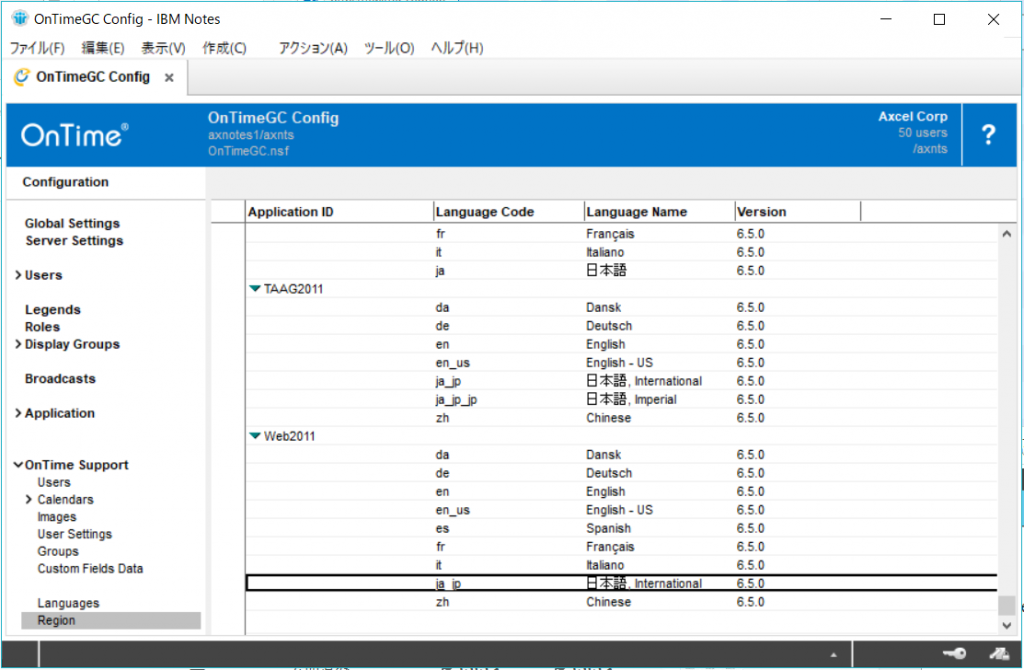The width and height of the screenshot is (1024, 670).
Task: Open the アクション(A) menu
Action: point(312,48)
